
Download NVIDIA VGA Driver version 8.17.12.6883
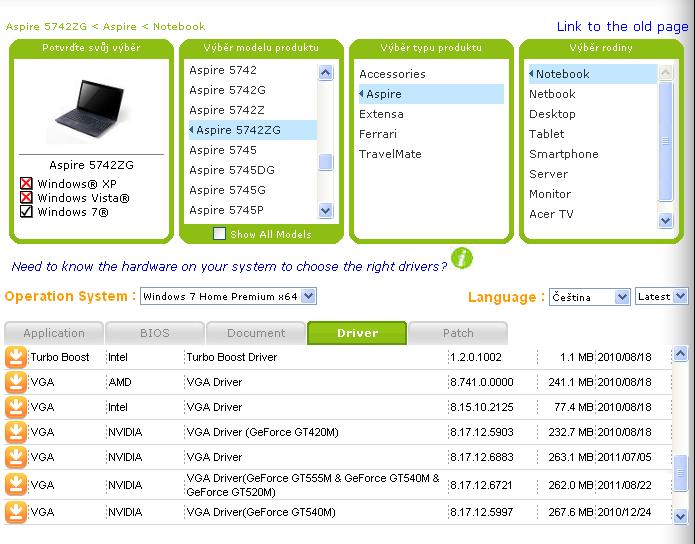(16, 457)
